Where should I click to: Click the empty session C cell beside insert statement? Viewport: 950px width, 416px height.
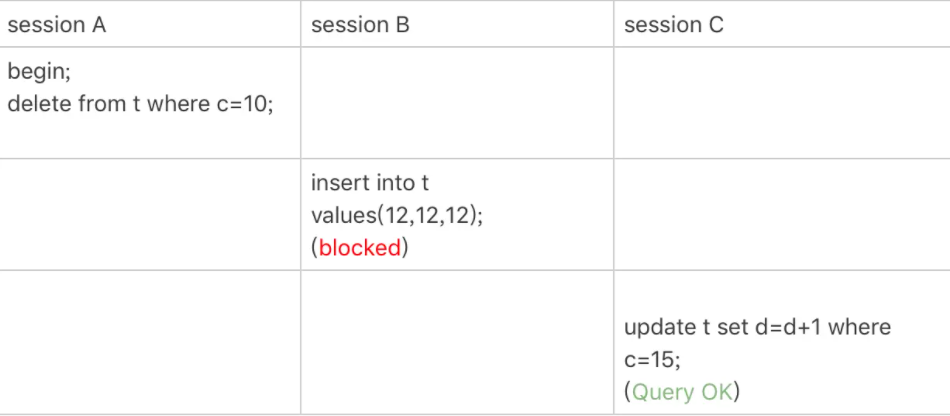coord(782,214)
